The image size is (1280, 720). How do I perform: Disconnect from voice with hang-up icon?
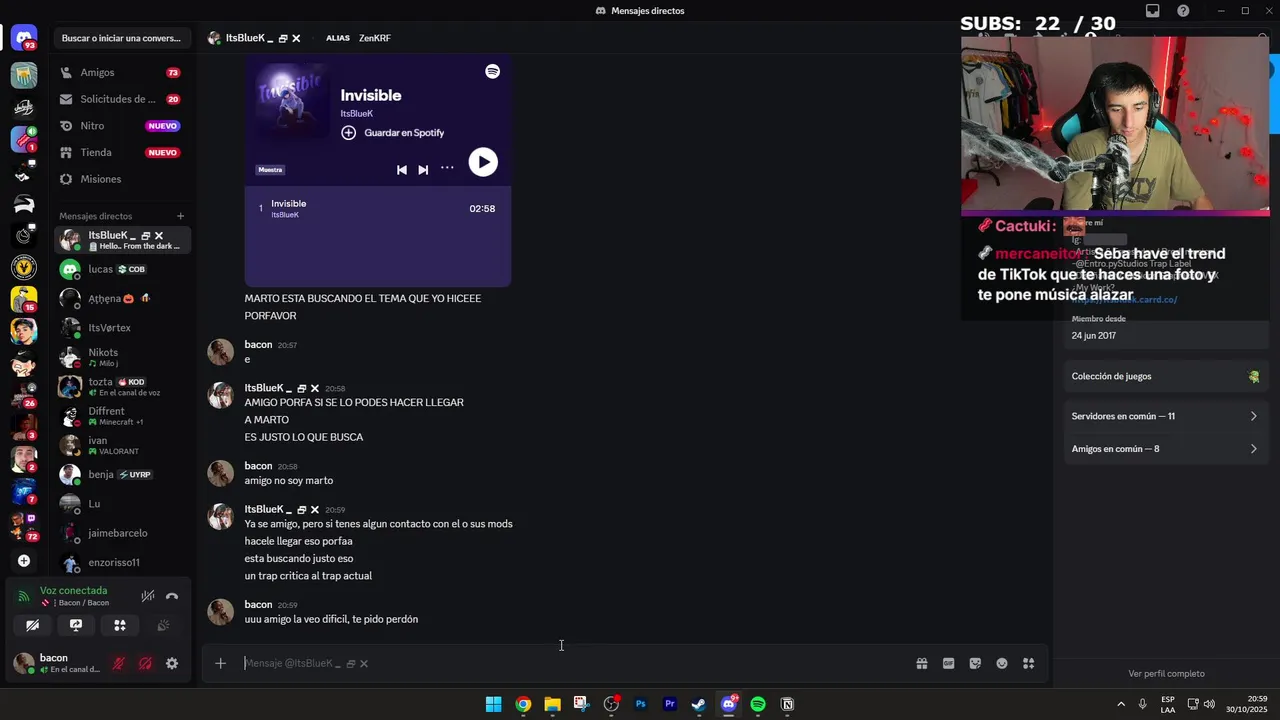[172, 596]
